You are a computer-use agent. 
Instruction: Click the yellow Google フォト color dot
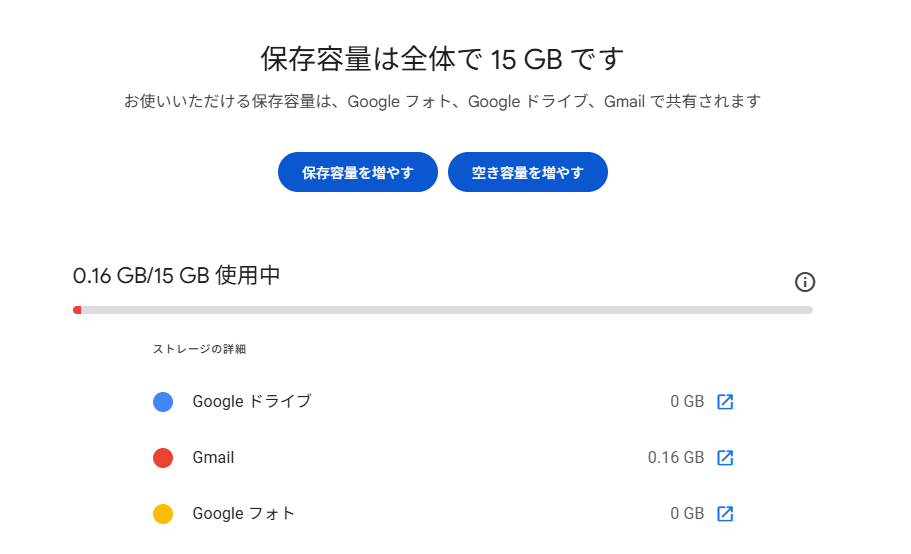(x=163, y=514)
